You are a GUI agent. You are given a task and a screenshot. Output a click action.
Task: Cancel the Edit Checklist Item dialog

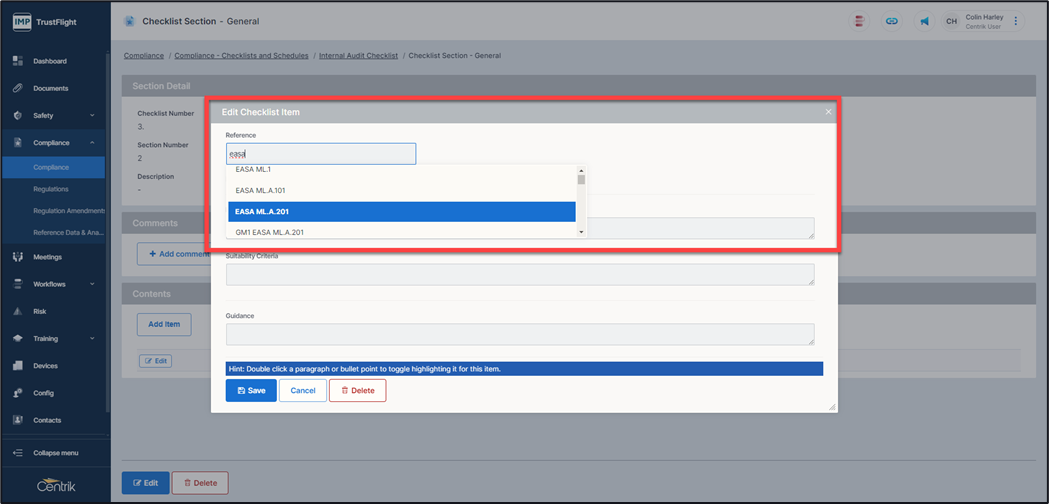point(303,390)
